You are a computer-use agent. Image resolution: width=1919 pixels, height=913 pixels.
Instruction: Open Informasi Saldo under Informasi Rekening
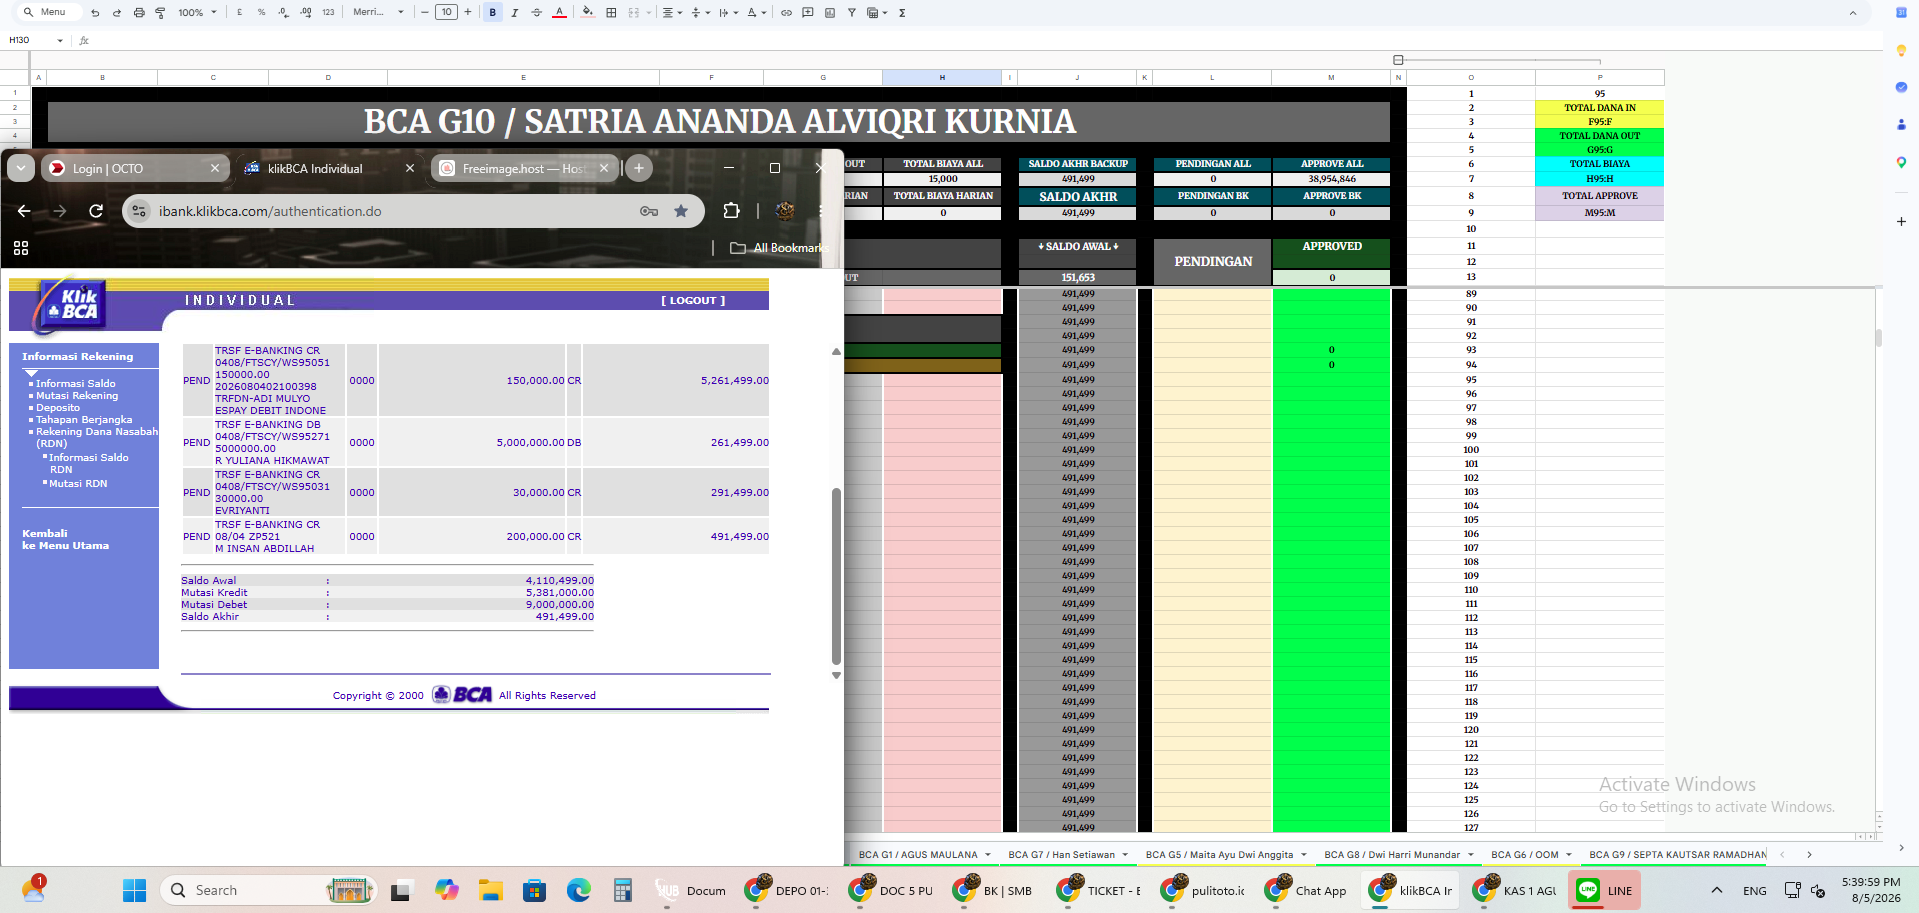pyautogui.click(x=76, y=384)
